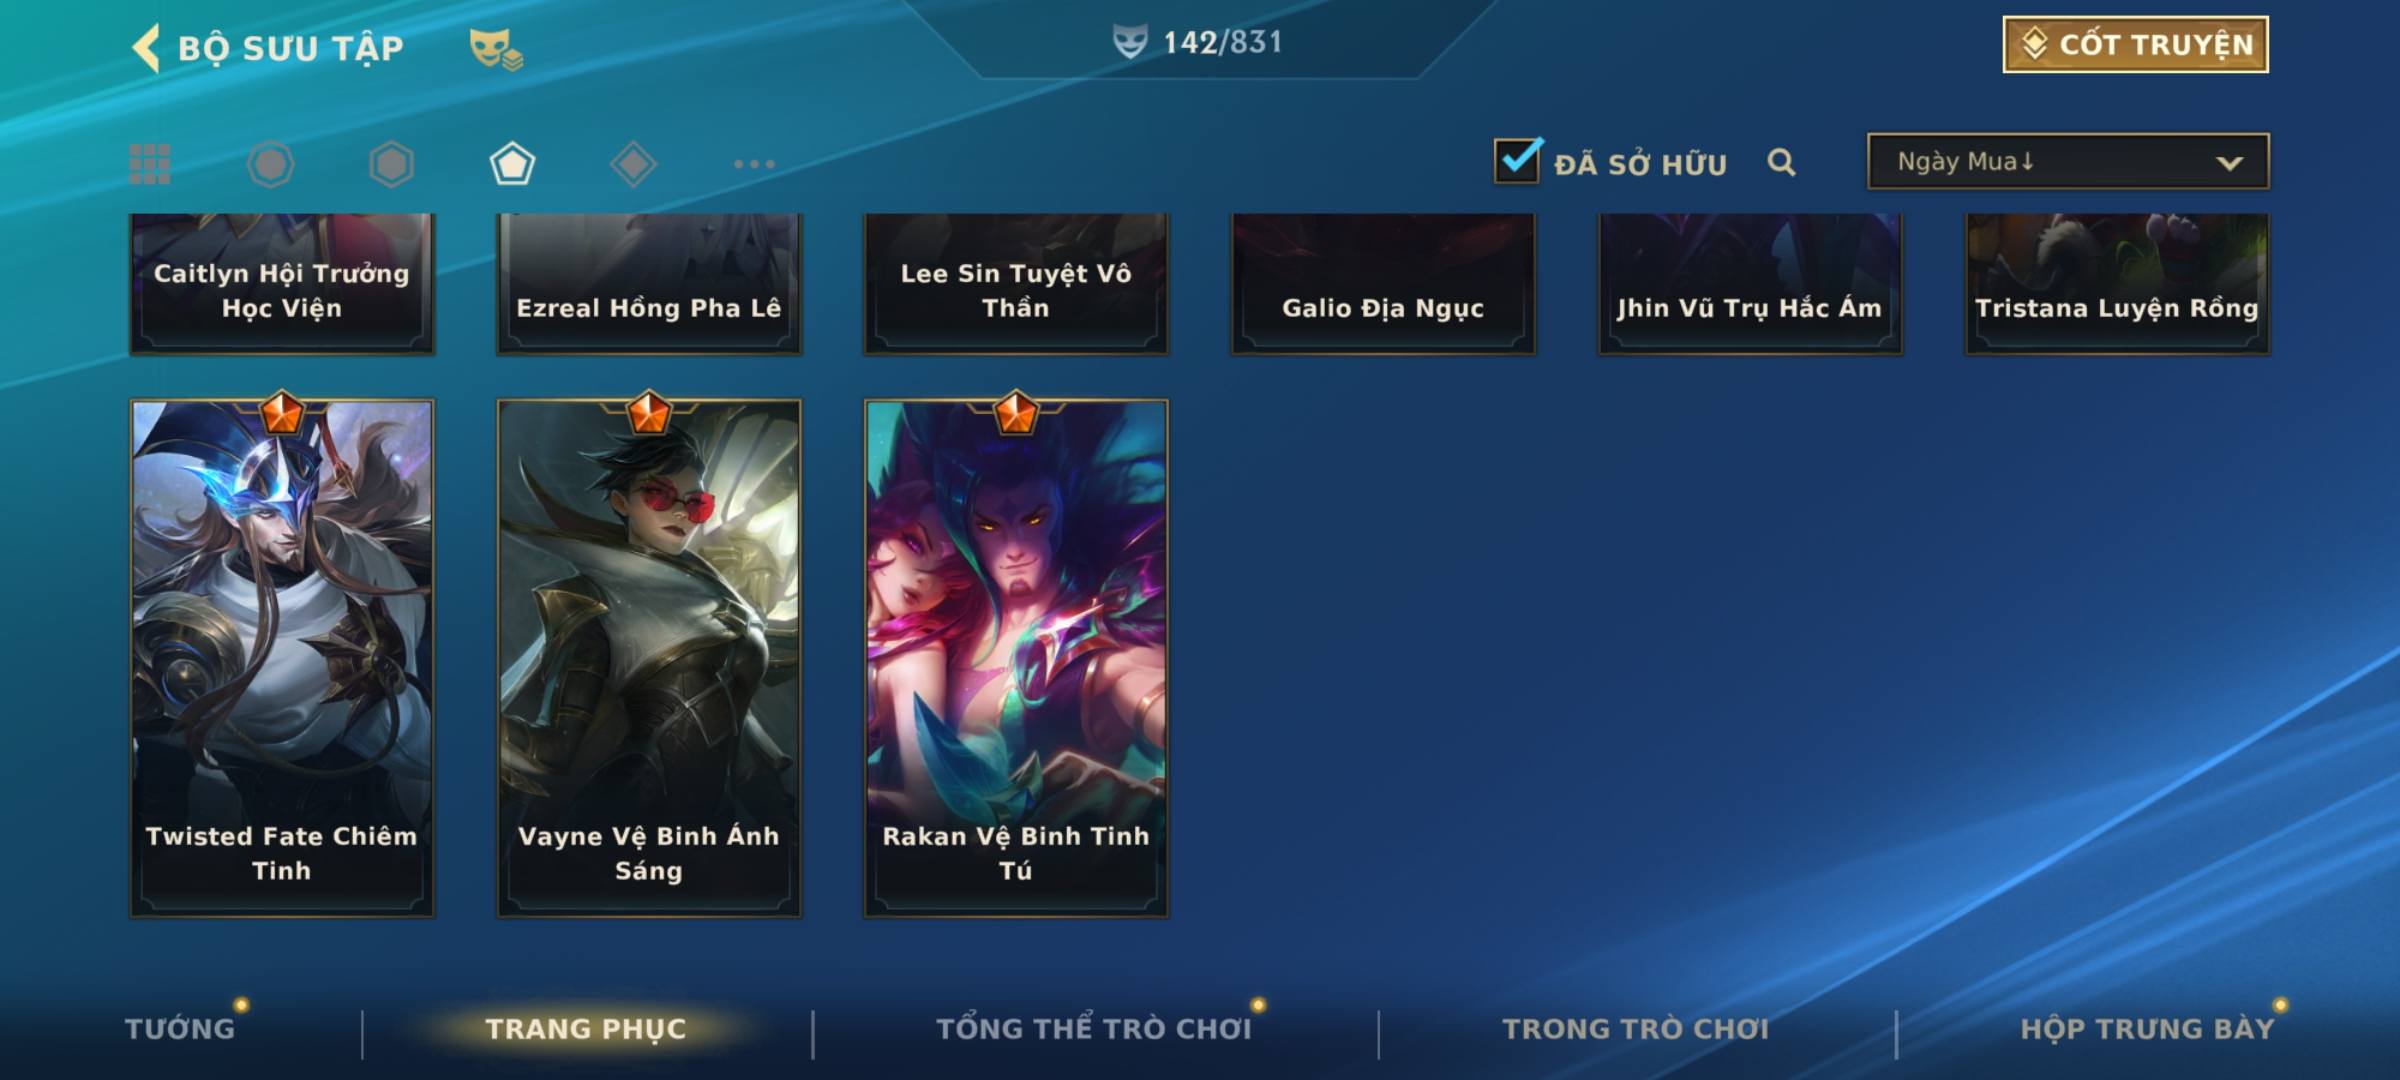2400x1080 pixels.
Task: Open the skin search magnifier
Action: point(1781,162)
